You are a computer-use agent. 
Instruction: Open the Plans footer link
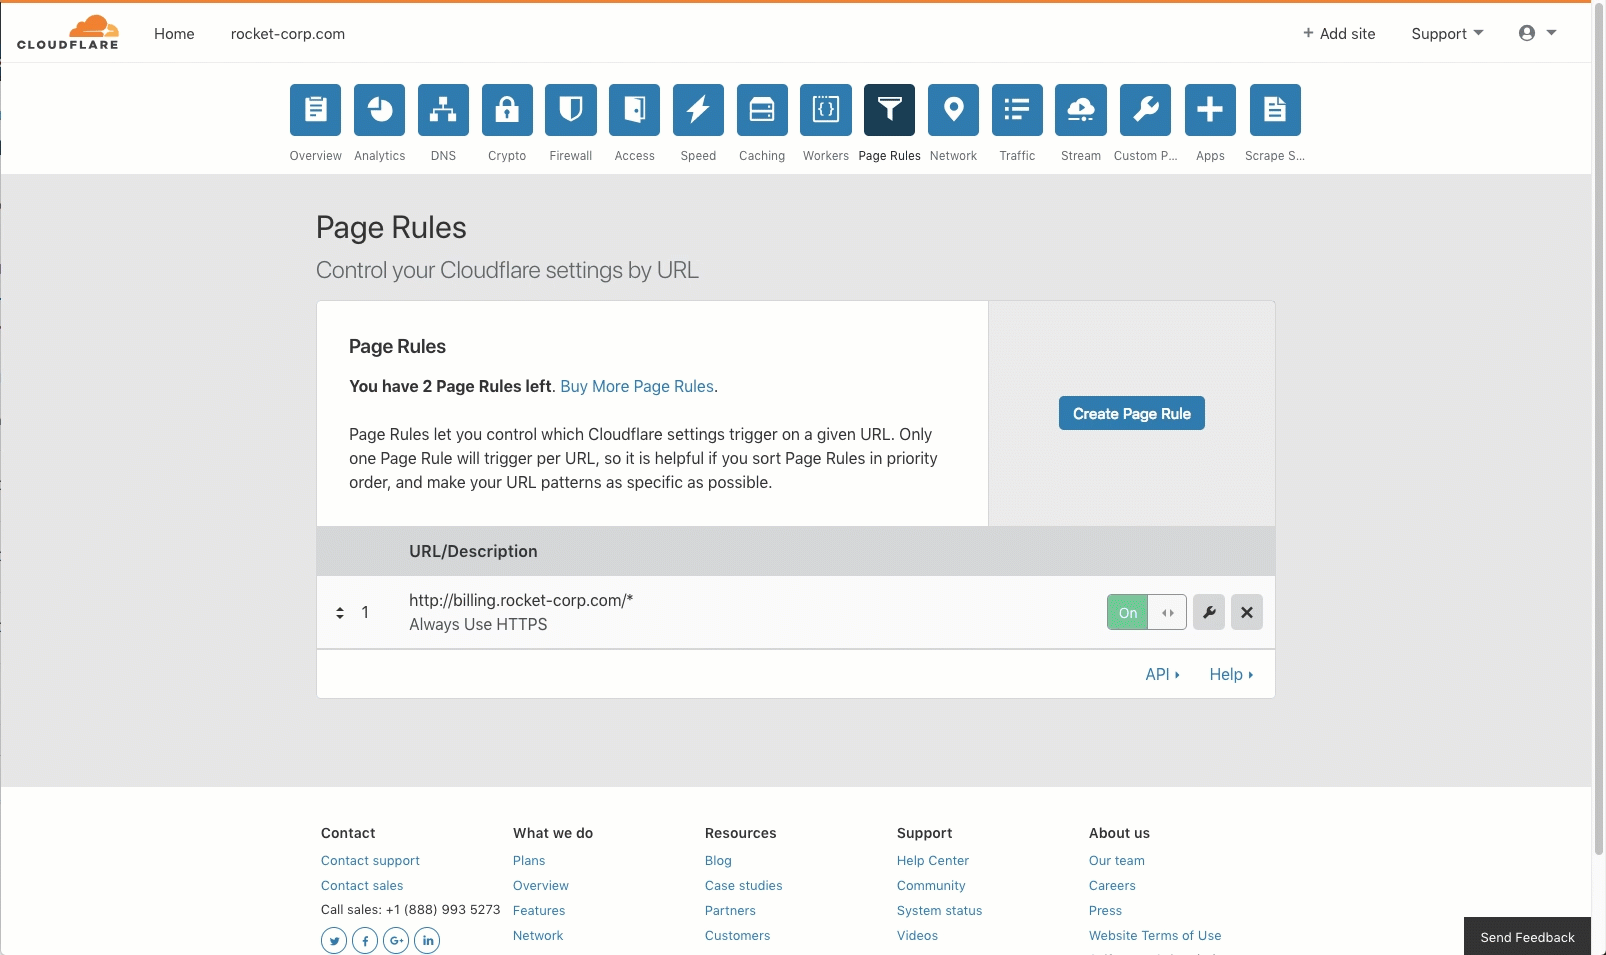(529, 860)
